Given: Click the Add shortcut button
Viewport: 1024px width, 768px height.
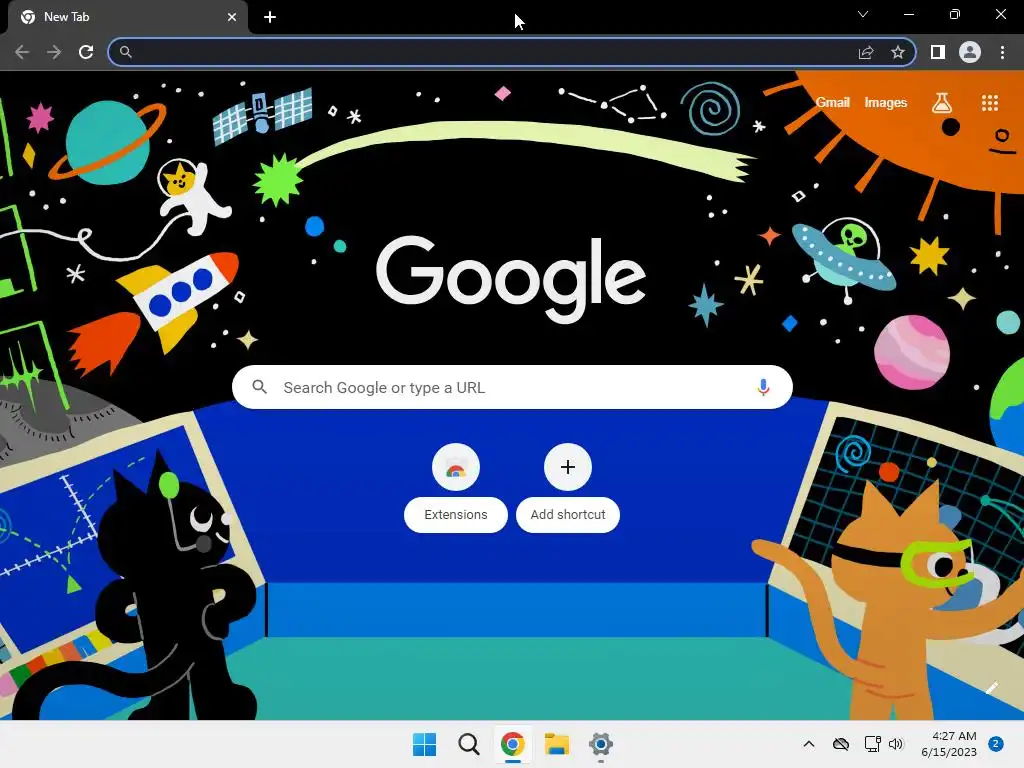Looking at the screenshot, I should pyautogui.click(x=568, y=488).
